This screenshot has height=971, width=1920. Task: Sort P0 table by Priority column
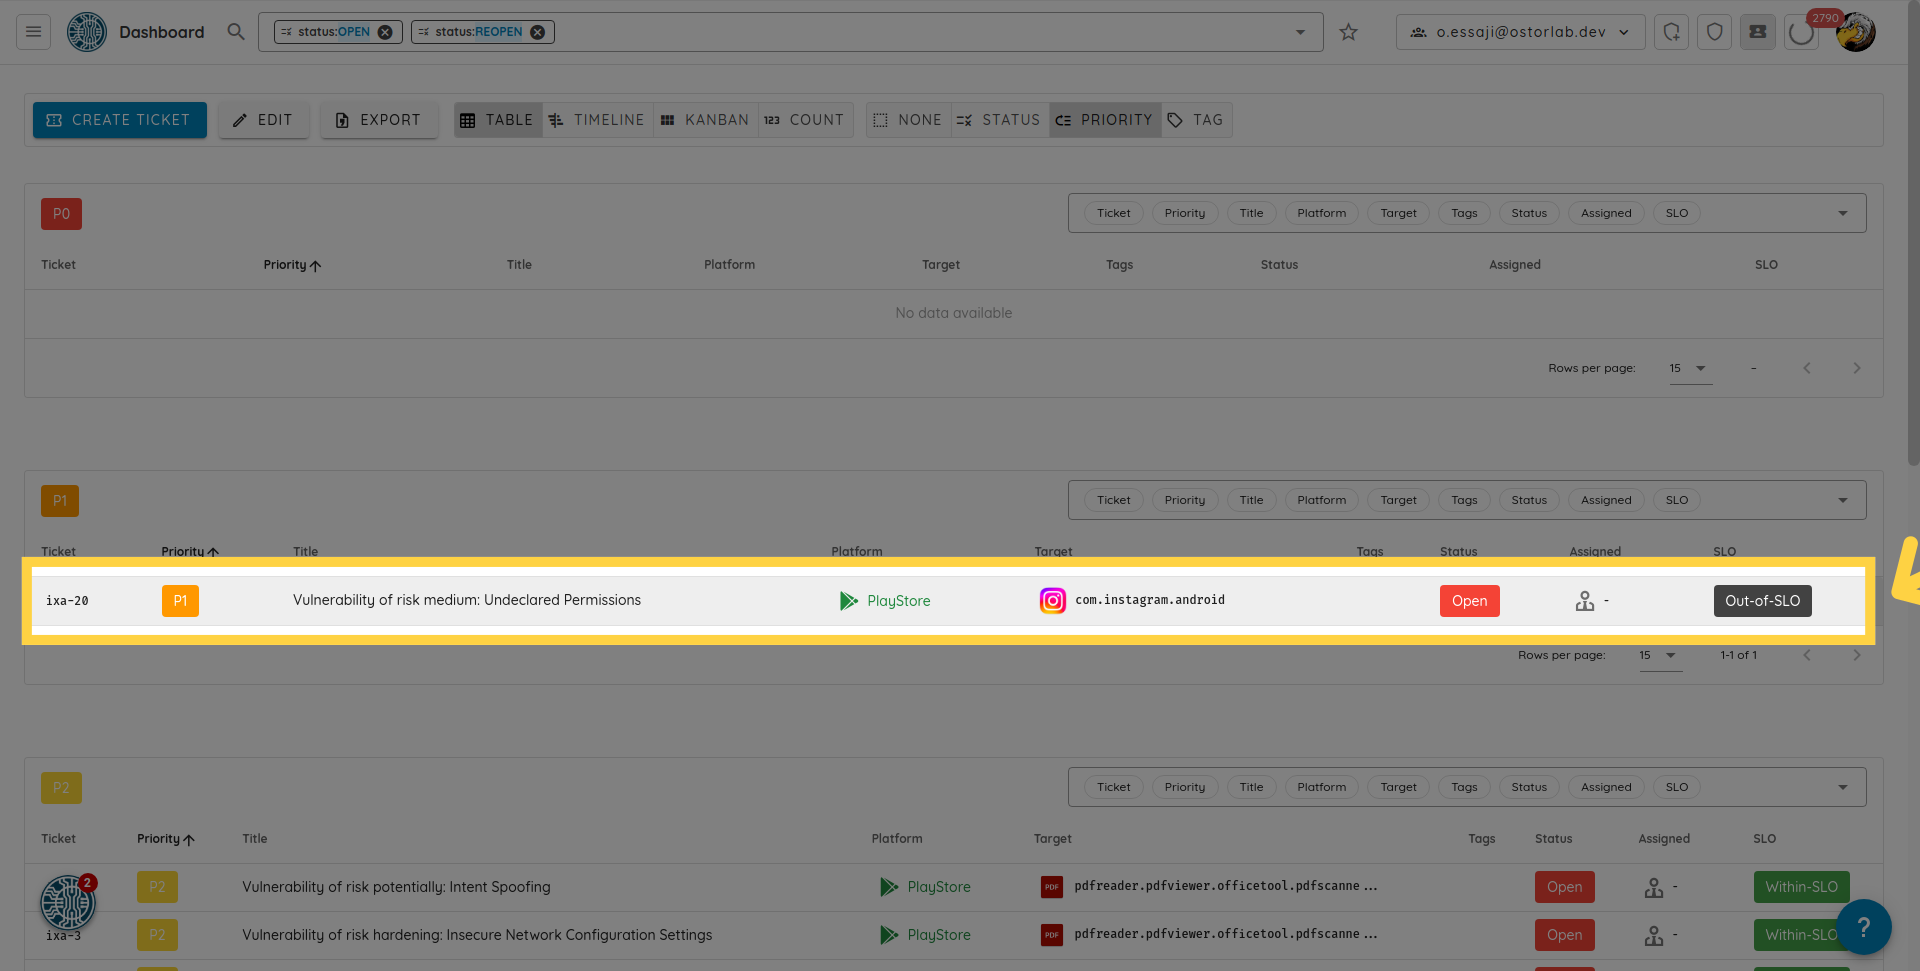(x=292, y=265)
